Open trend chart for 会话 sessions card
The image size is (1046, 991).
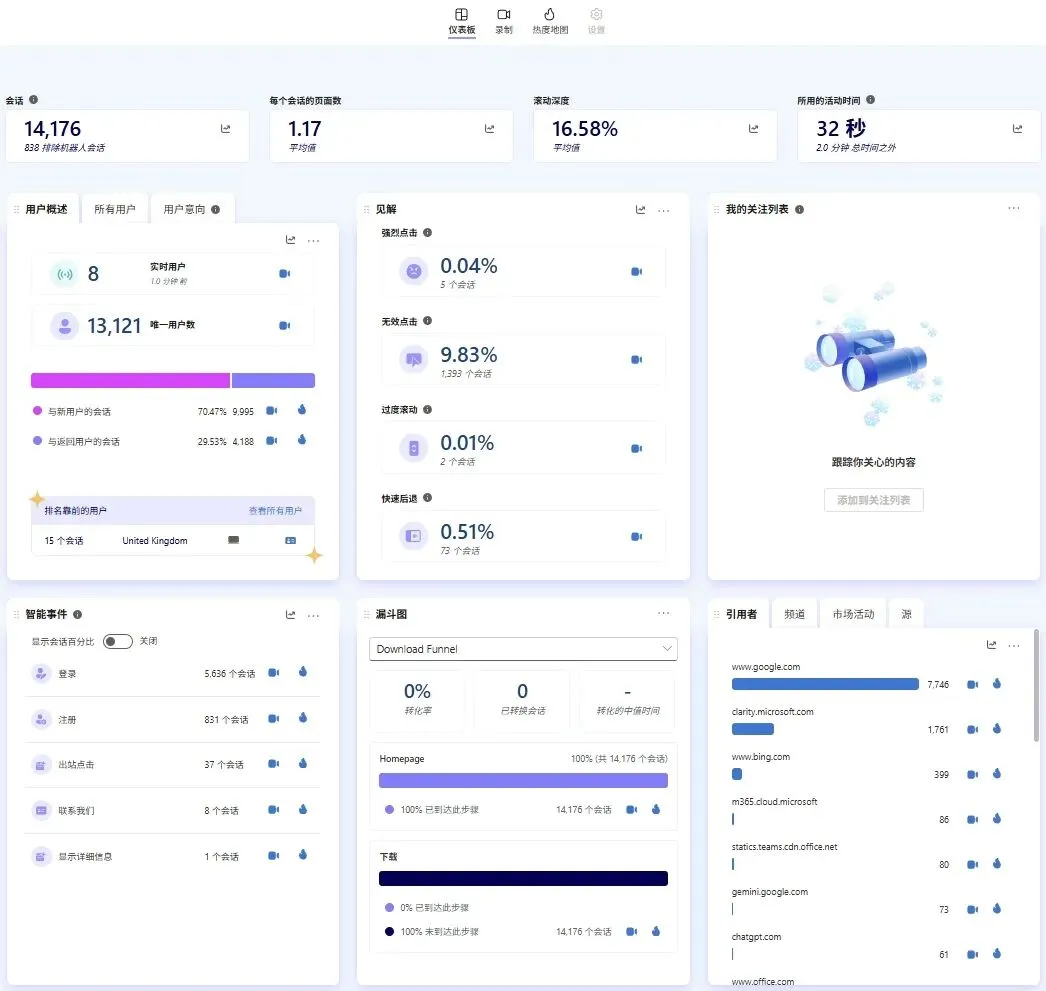tap(225, 129)
